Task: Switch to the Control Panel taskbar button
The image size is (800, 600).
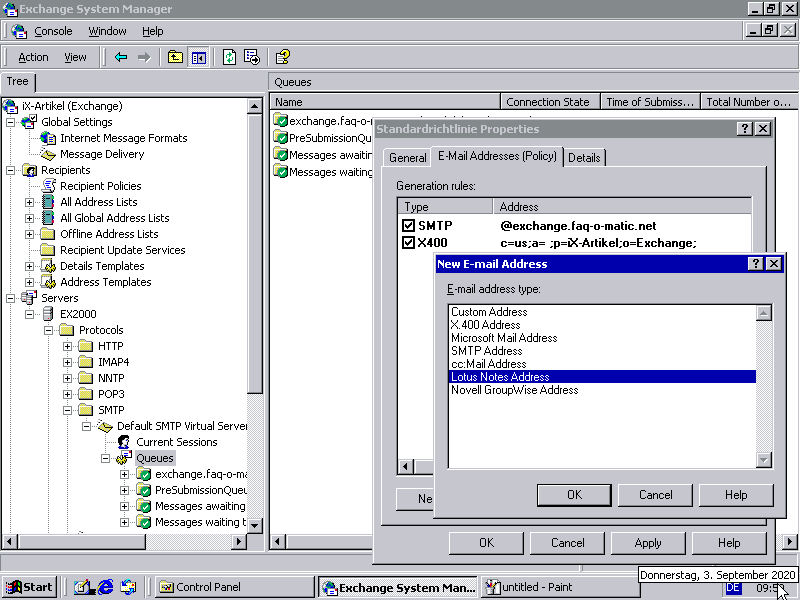Action: [x=235, y=587]
